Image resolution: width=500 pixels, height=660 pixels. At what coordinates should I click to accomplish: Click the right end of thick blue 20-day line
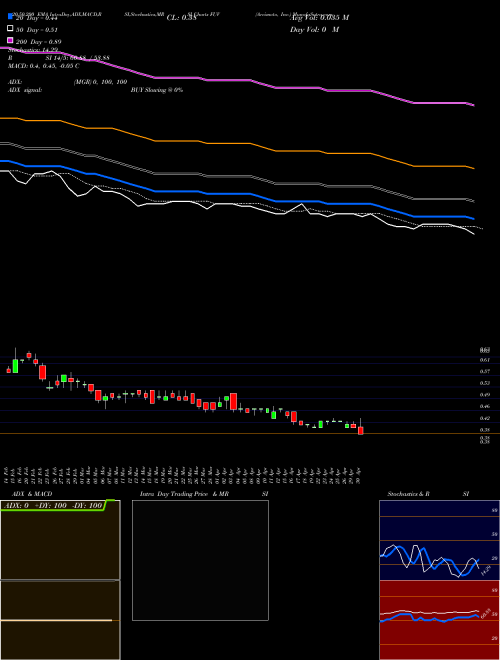point(474,219)
